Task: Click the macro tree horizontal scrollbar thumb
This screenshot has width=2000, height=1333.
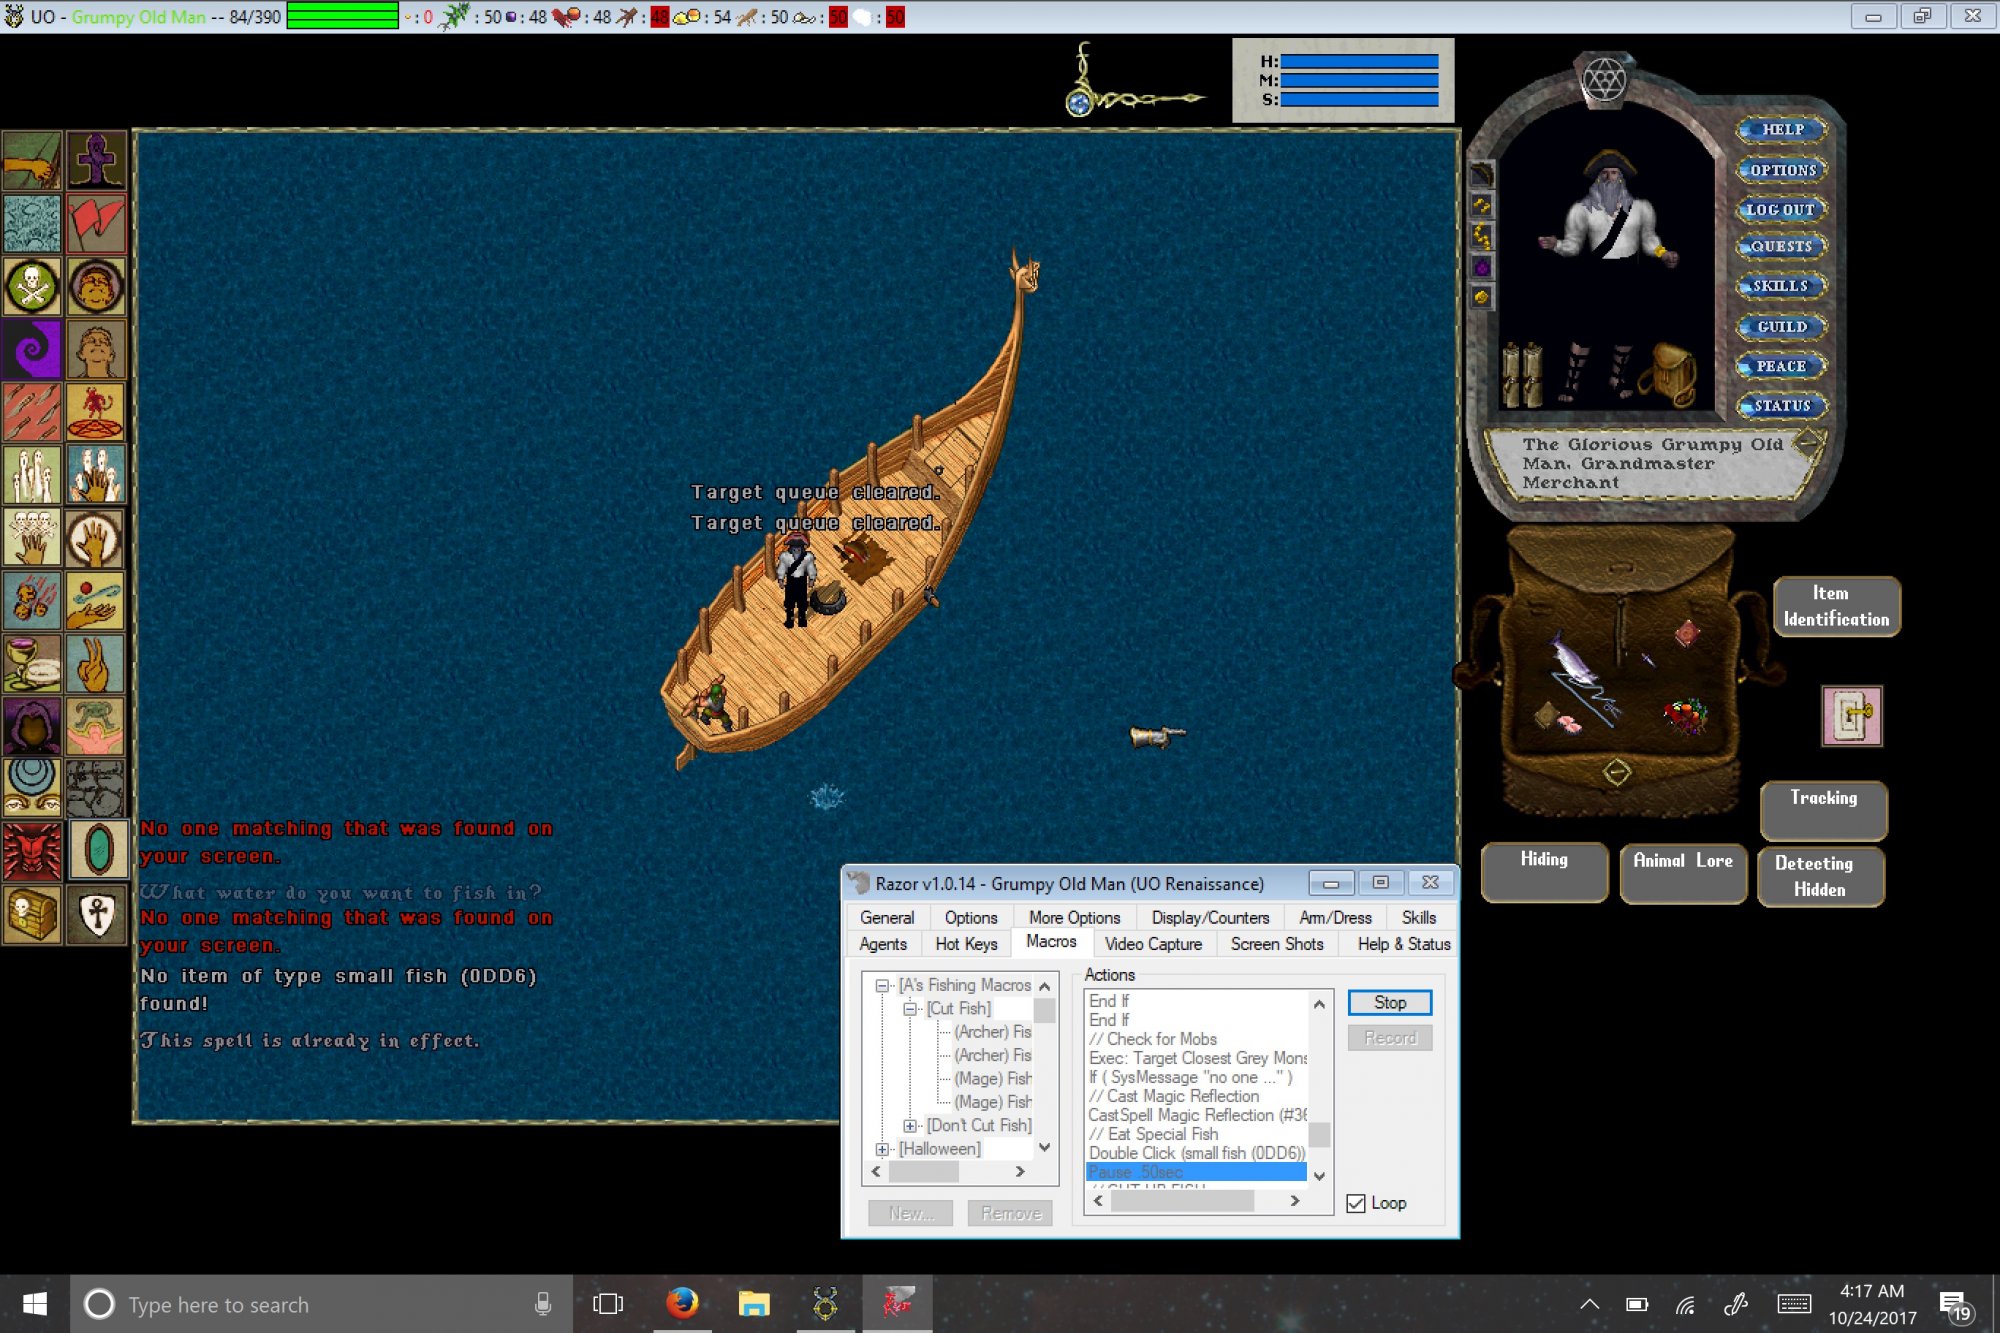Action: tap(923, 1171)
